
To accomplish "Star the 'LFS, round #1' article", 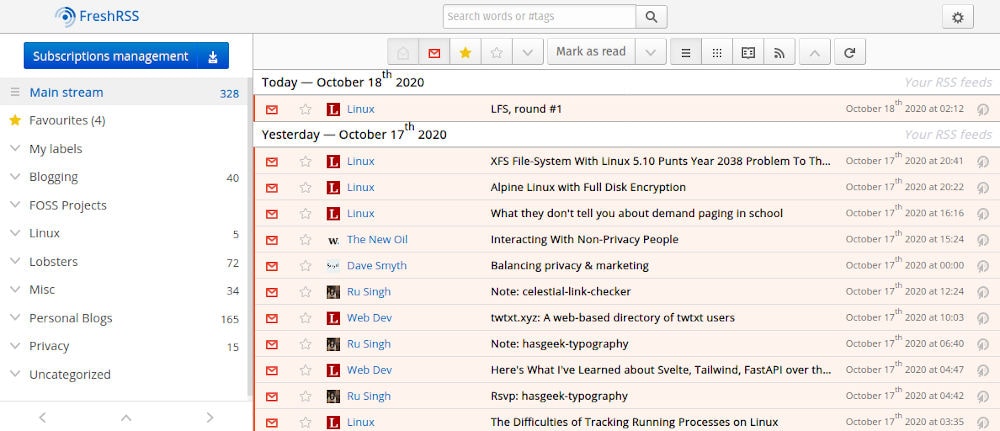I will tap(305, 109).
